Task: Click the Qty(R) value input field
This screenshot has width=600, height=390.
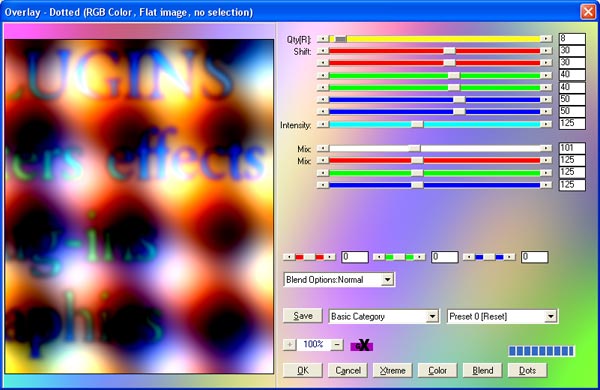Action: [572, 39]
